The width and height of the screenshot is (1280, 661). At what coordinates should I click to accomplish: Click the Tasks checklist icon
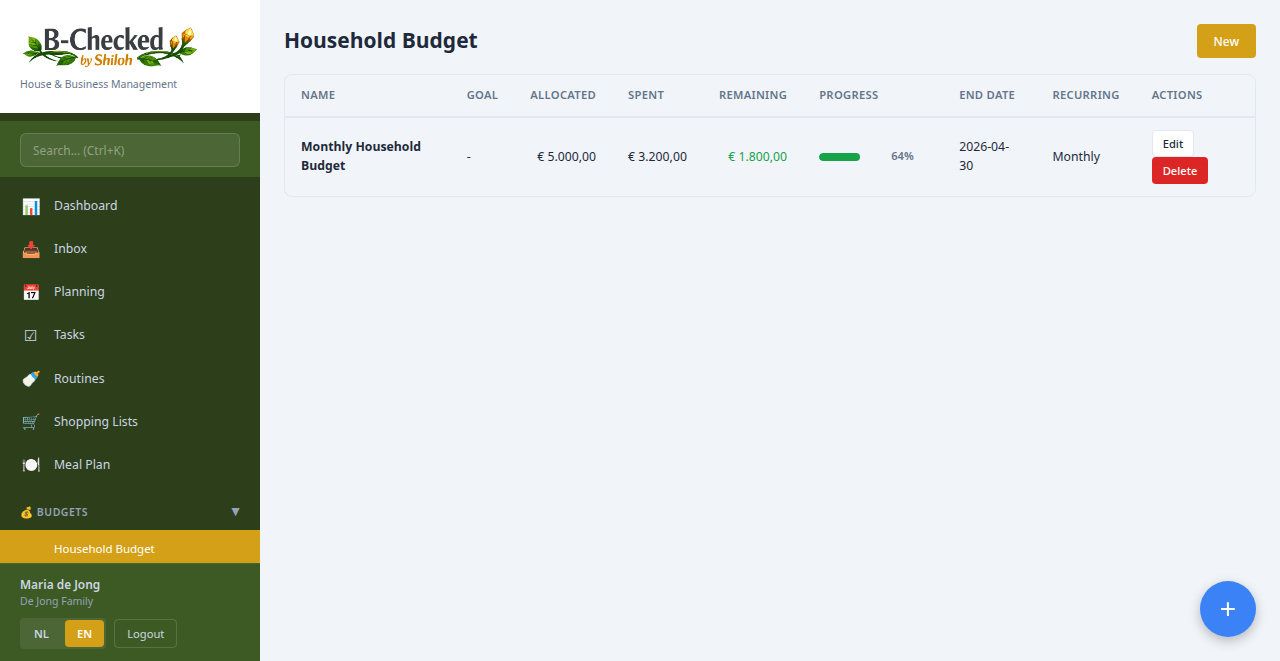31,334
